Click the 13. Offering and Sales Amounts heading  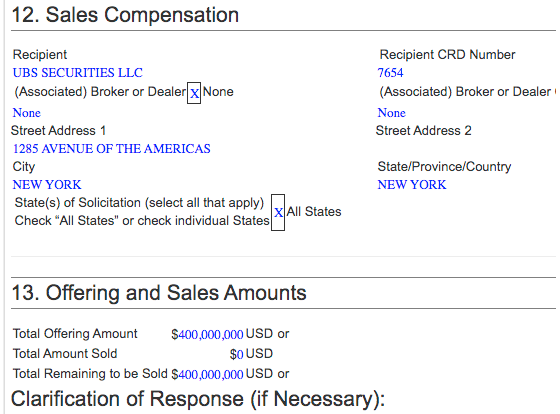159,293
